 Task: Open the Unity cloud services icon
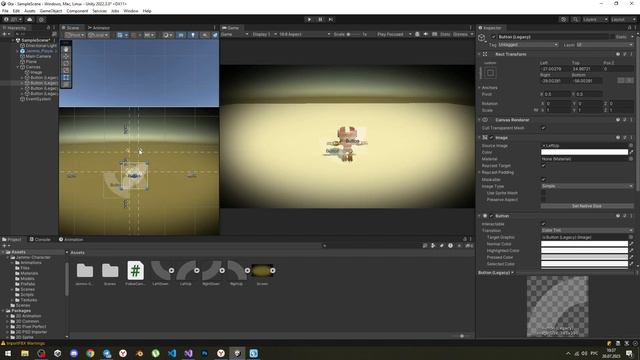pos(29,19)
